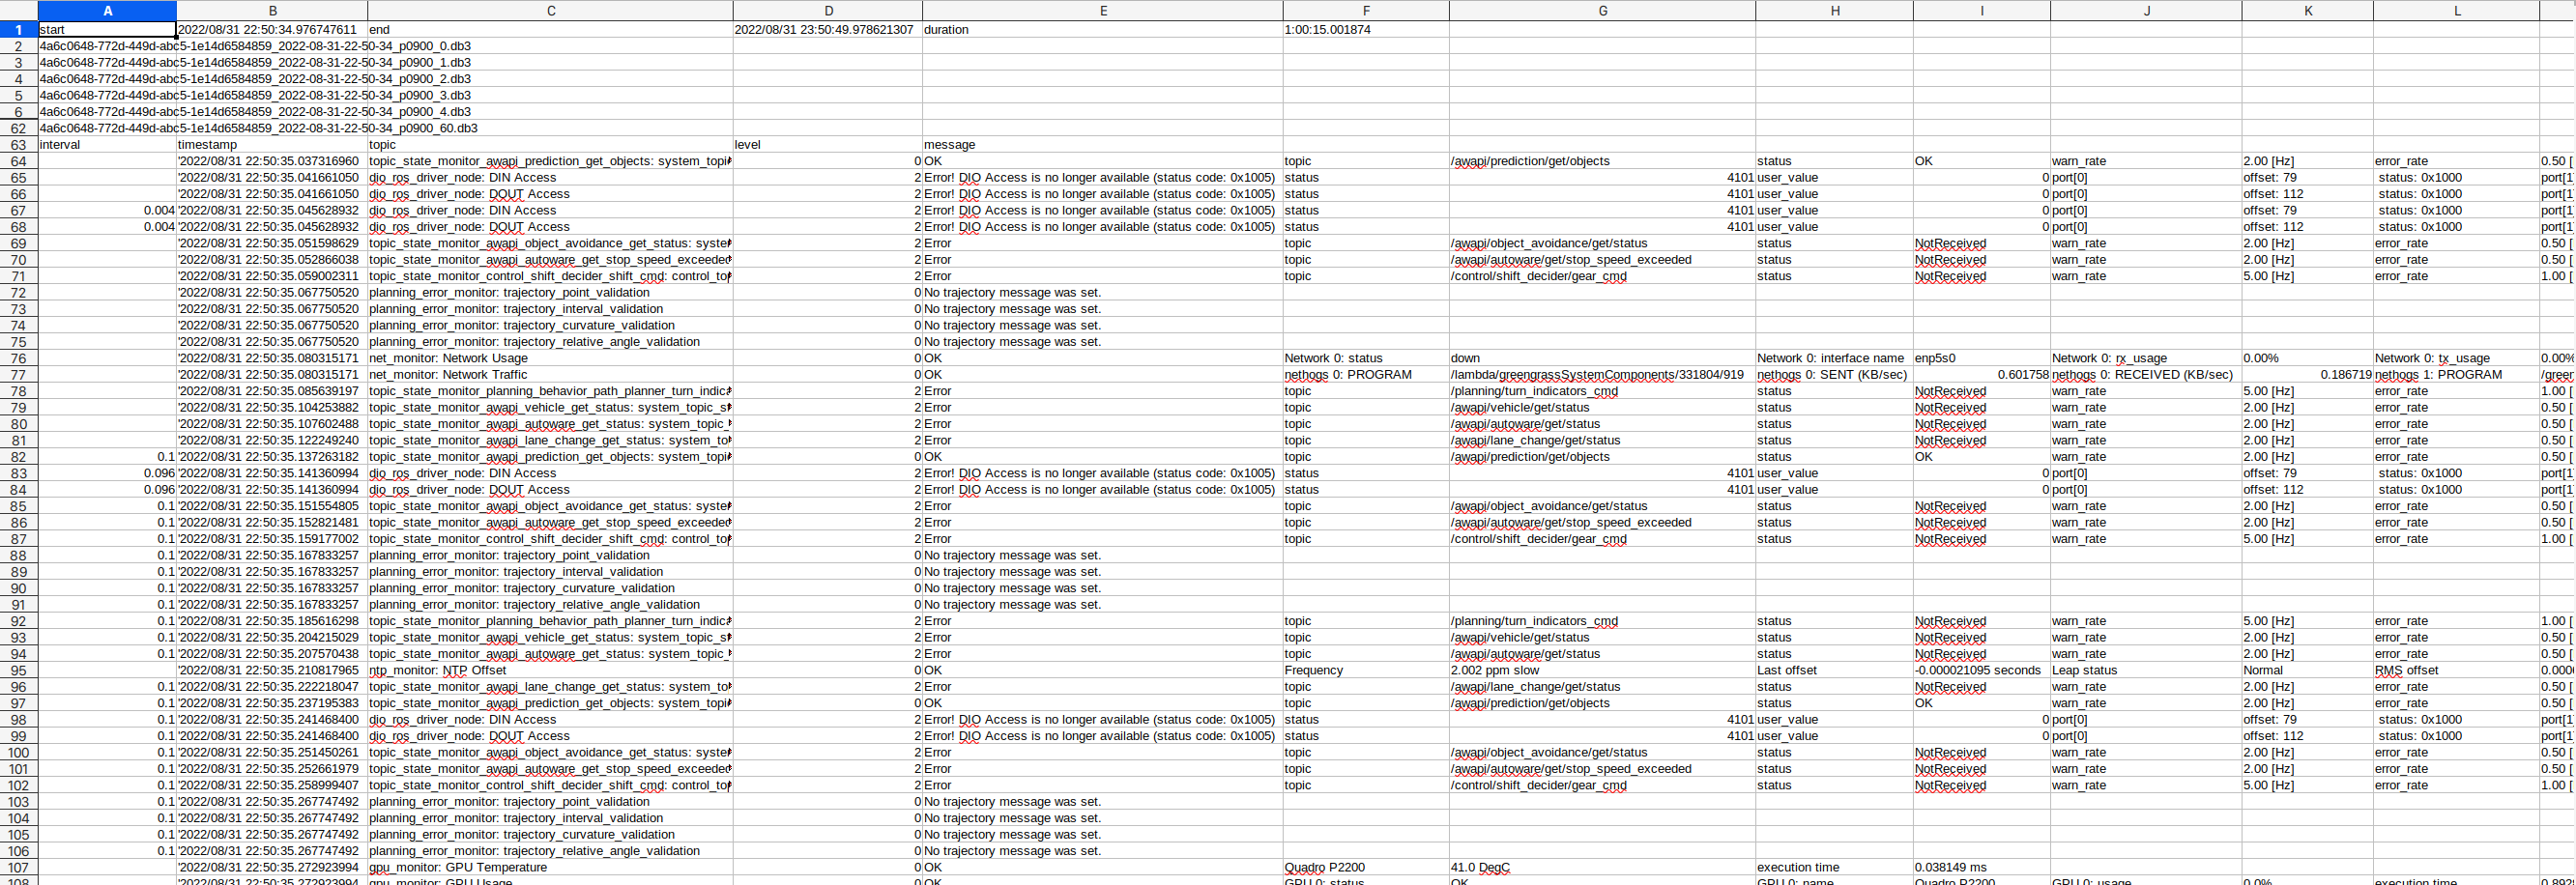Click '/control/shift_decider/gear_cmd' in row 71
Image resolution: width=2576 pixels, height=885 pixels.
[x=1602, y=276]
